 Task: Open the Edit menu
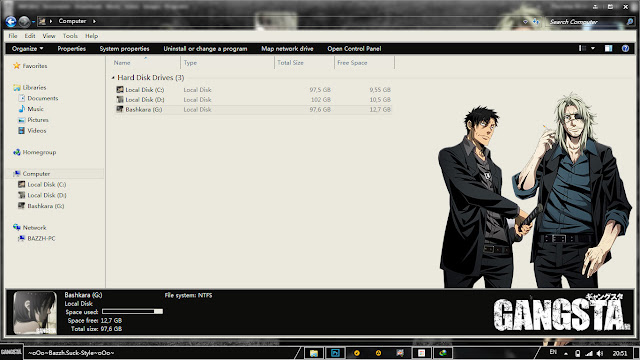30,36
